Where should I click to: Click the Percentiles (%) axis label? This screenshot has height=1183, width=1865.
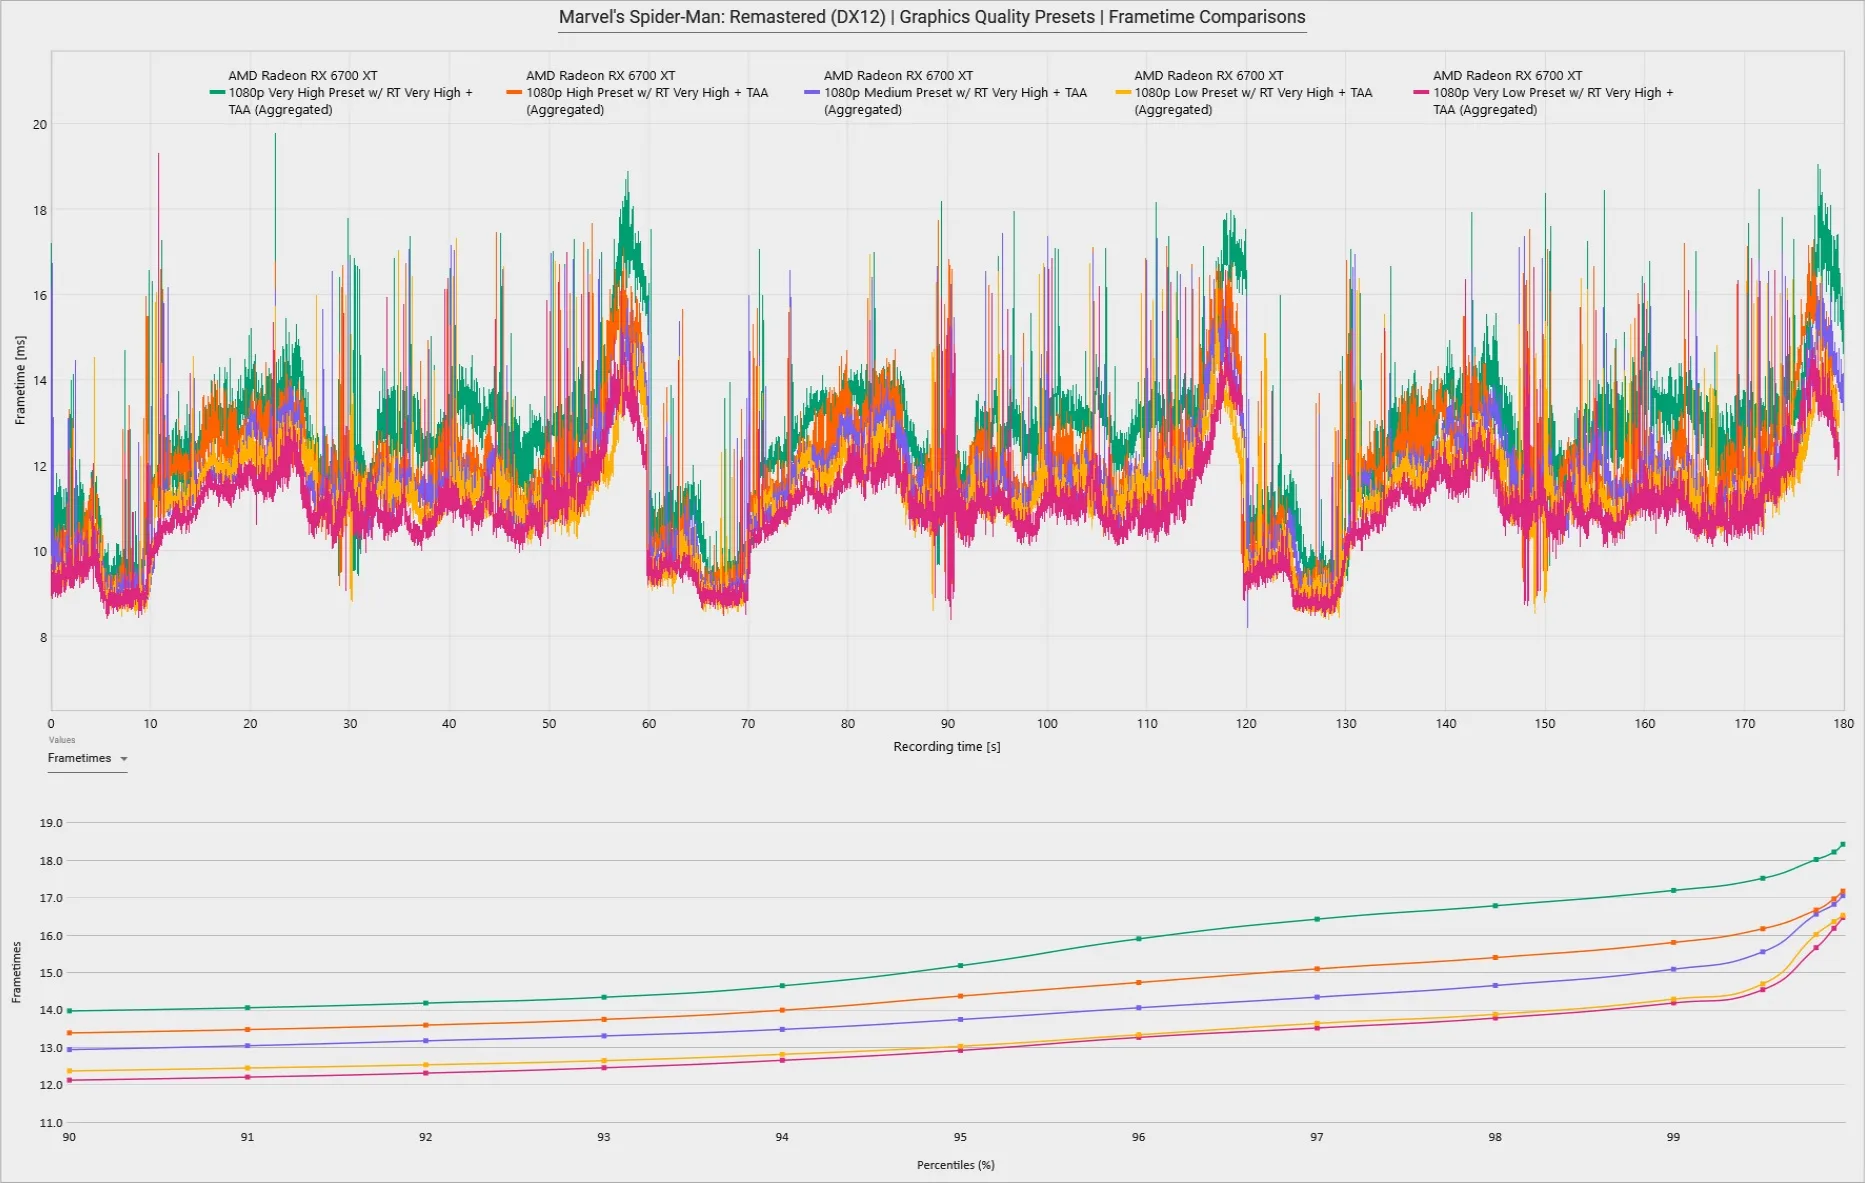tap(956, 1165)
